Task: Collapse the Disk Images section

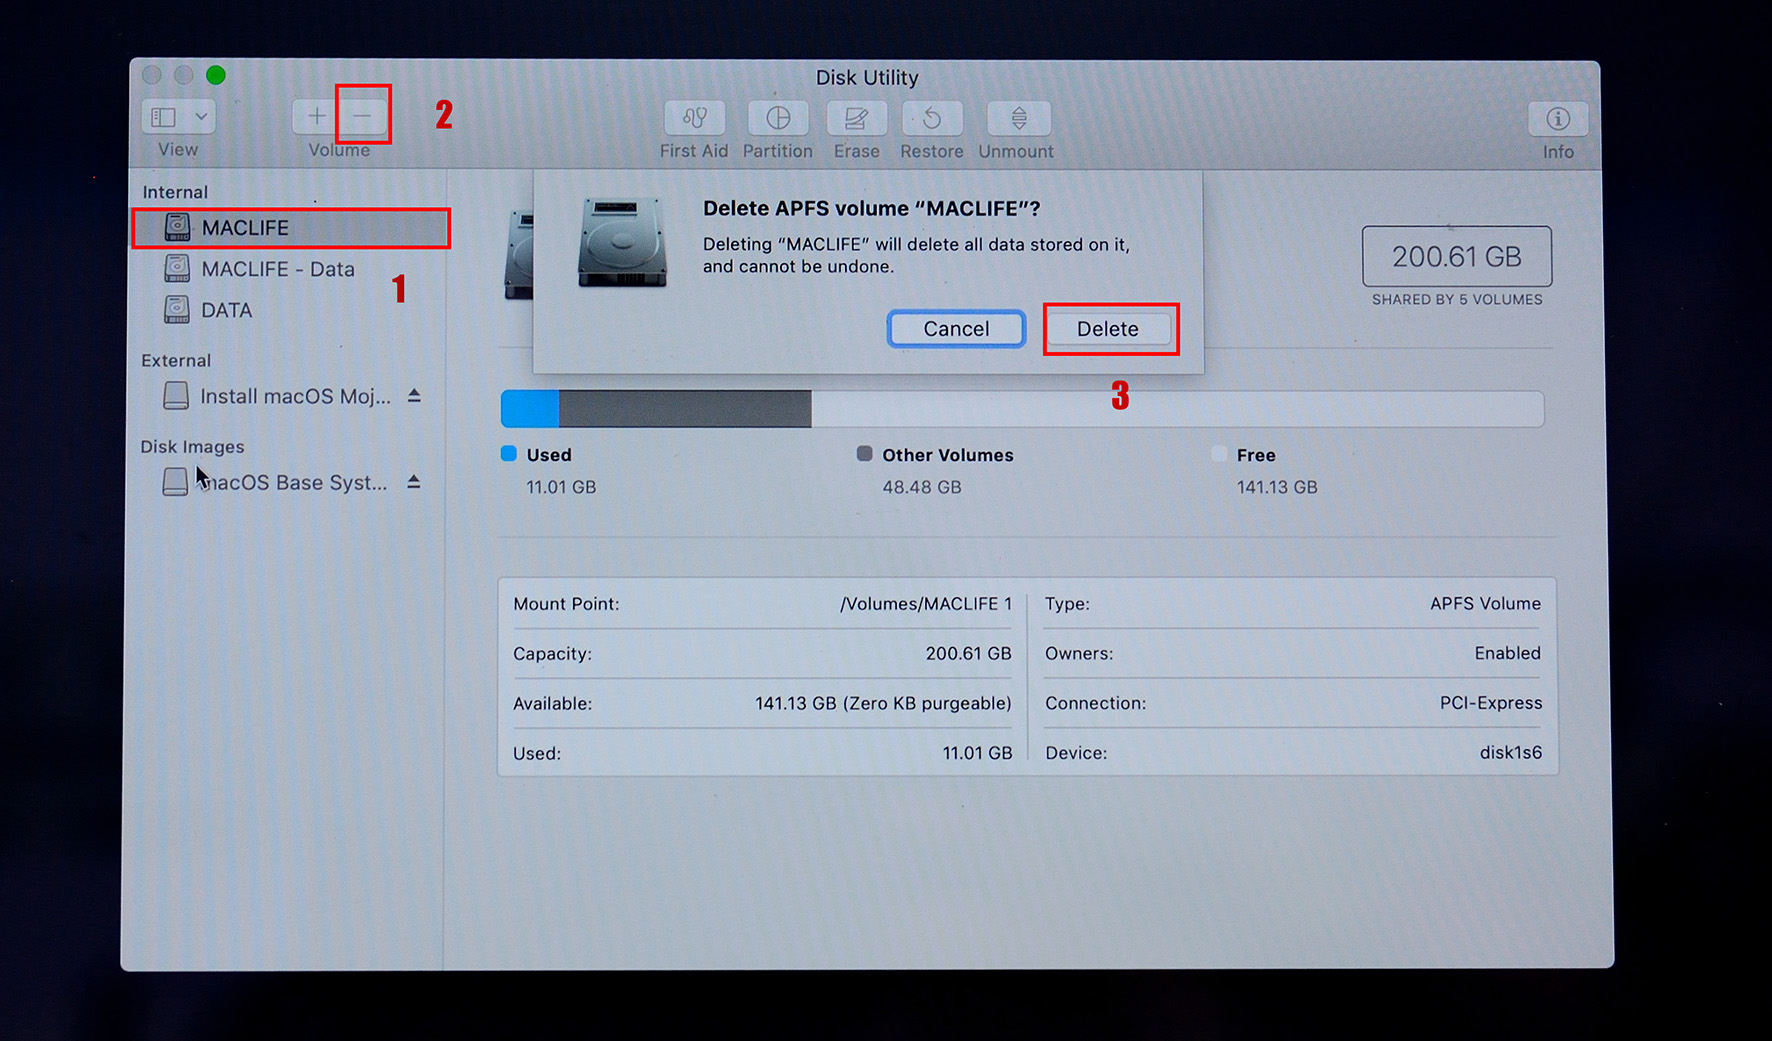Action: [x=193, y=447]
